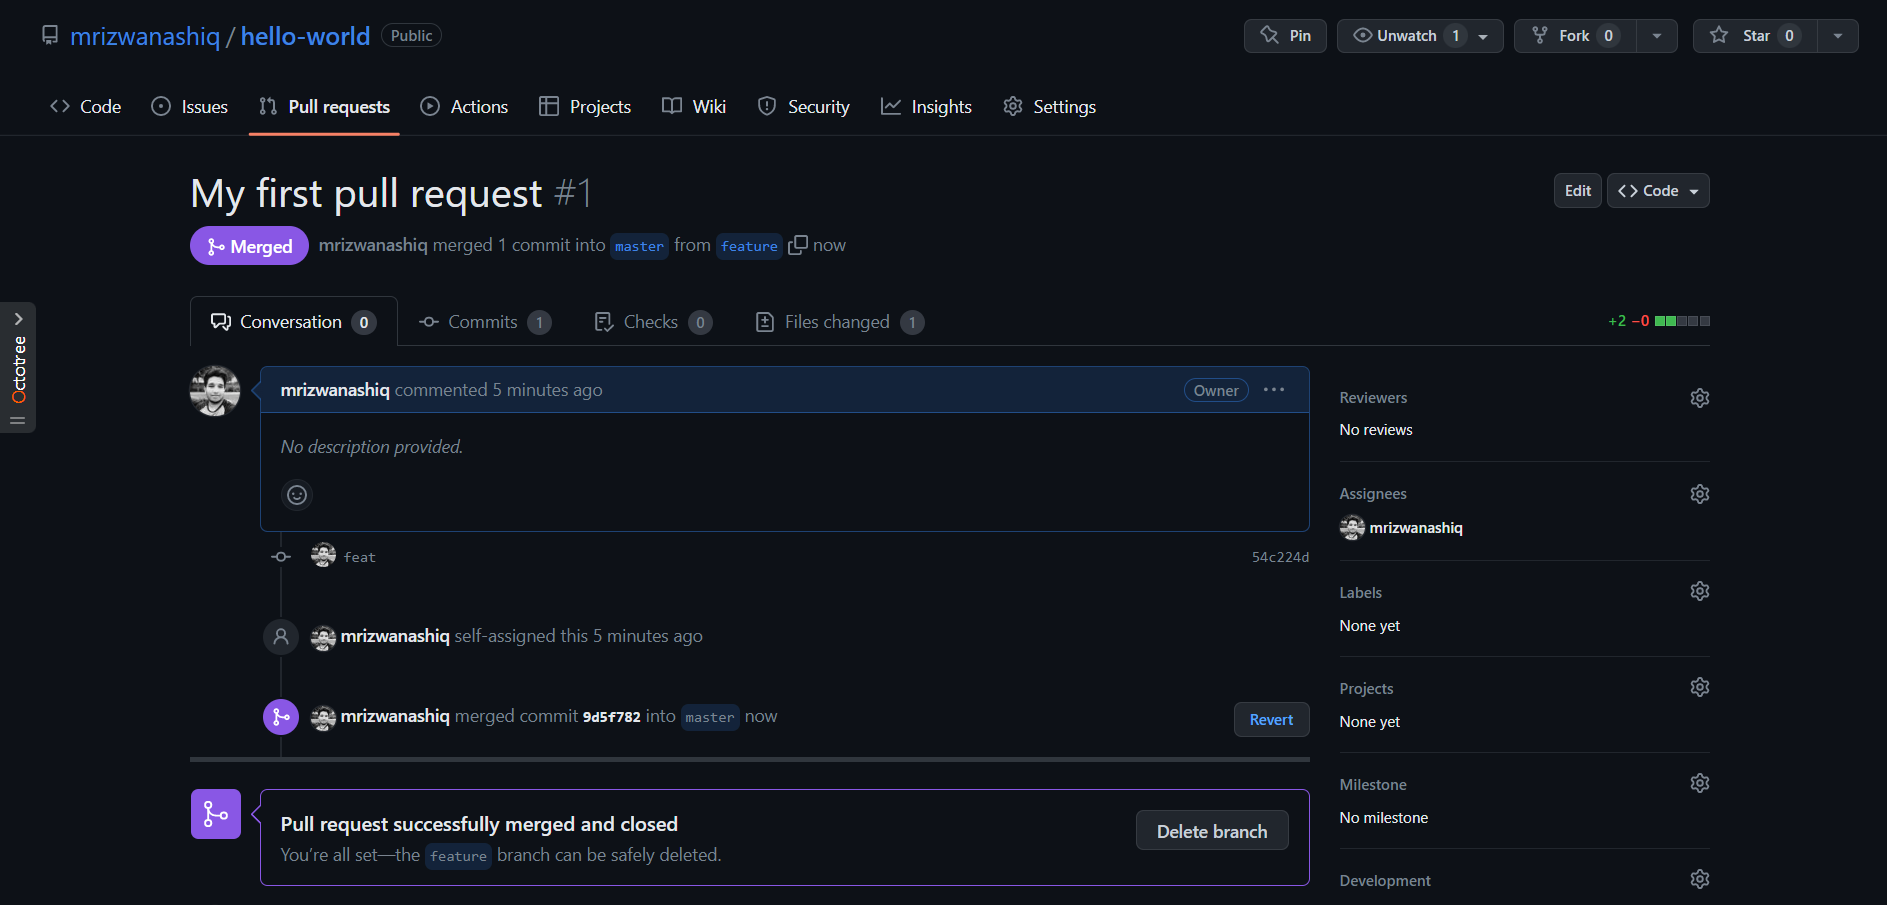Open the Wiki tab

click(694, 107)
